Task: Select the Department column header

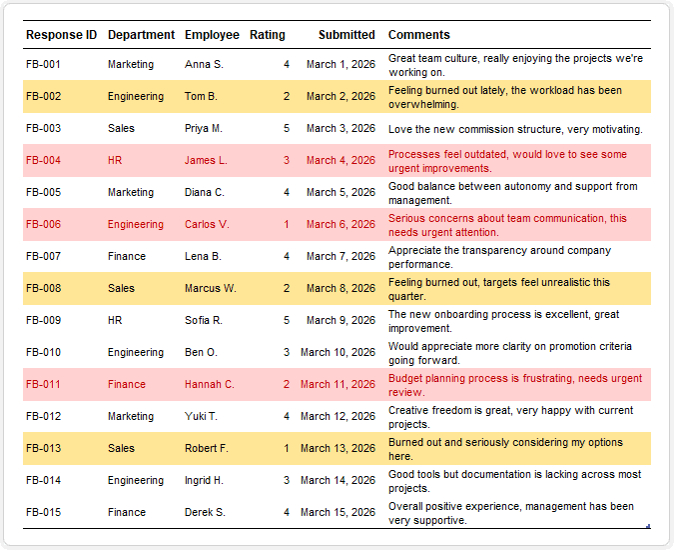Action: tap(141, 35)
